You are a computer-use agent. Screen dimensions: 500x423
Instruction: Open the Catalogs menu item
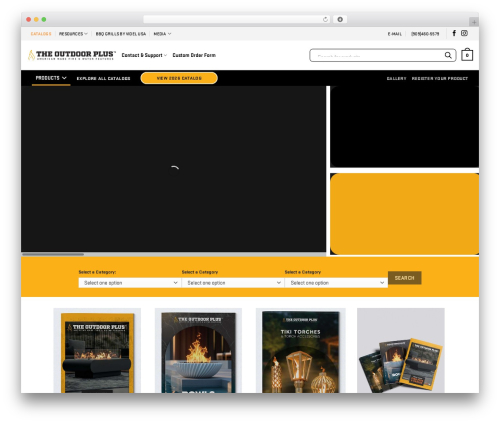41,34
